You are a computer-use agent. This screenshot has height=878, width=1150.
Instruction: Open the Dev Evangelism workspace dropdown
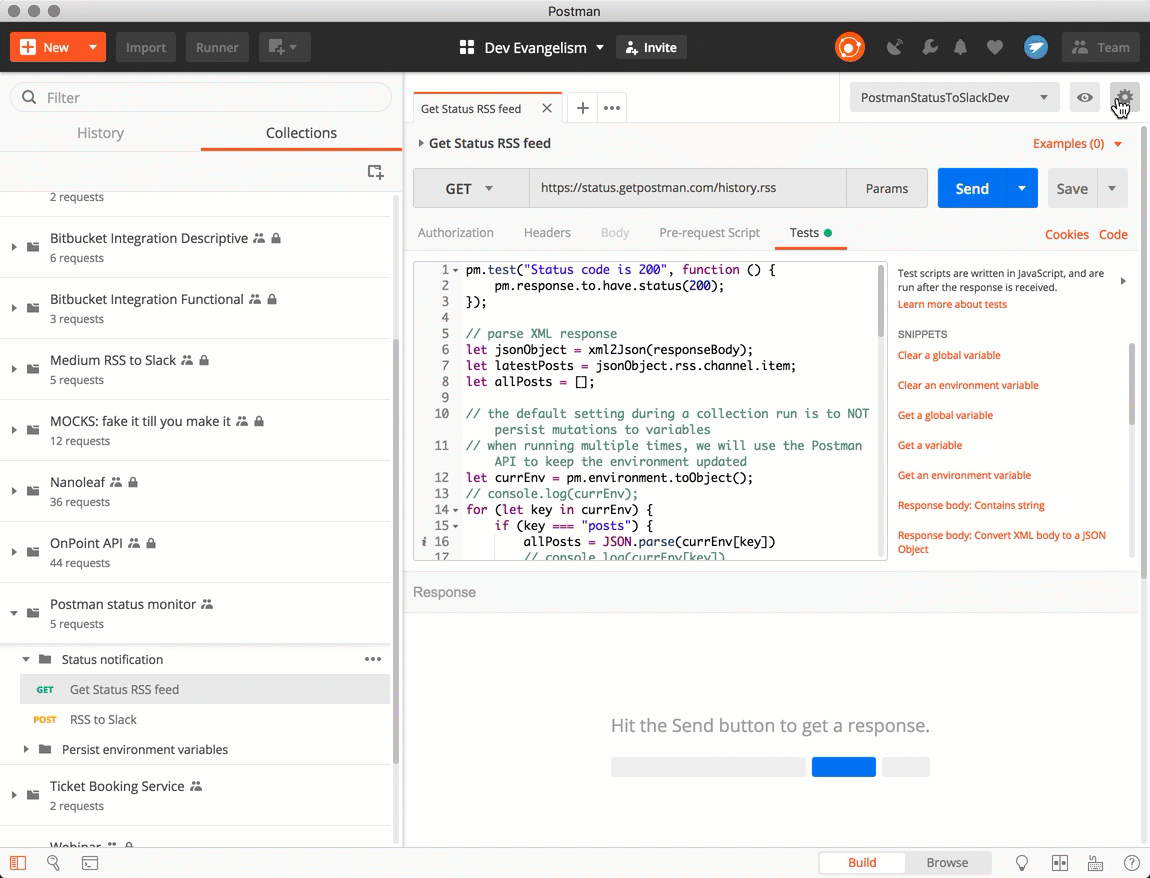[600, 48]
